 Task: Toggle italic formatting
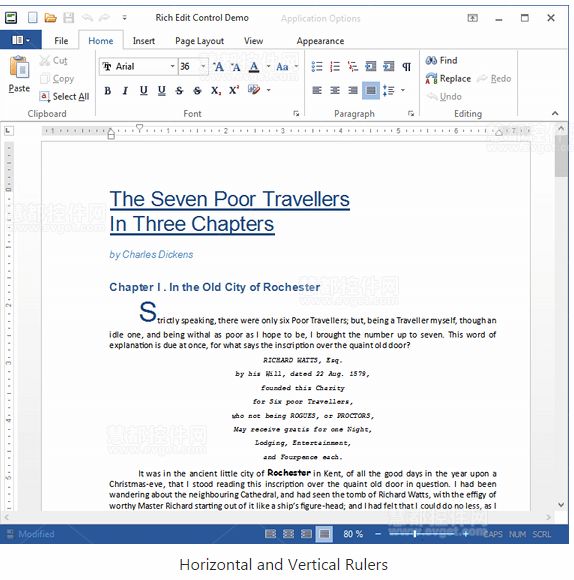[x=125, y=91]
